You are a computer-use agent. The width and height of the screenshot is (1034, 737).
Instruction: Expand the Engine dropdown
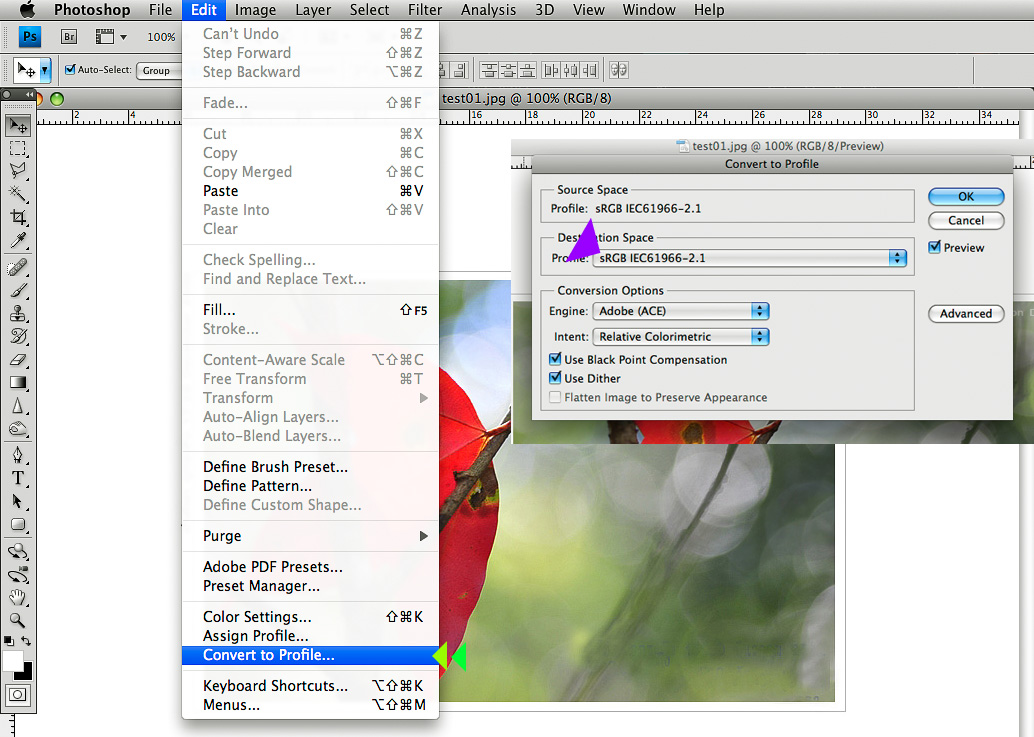680,311
